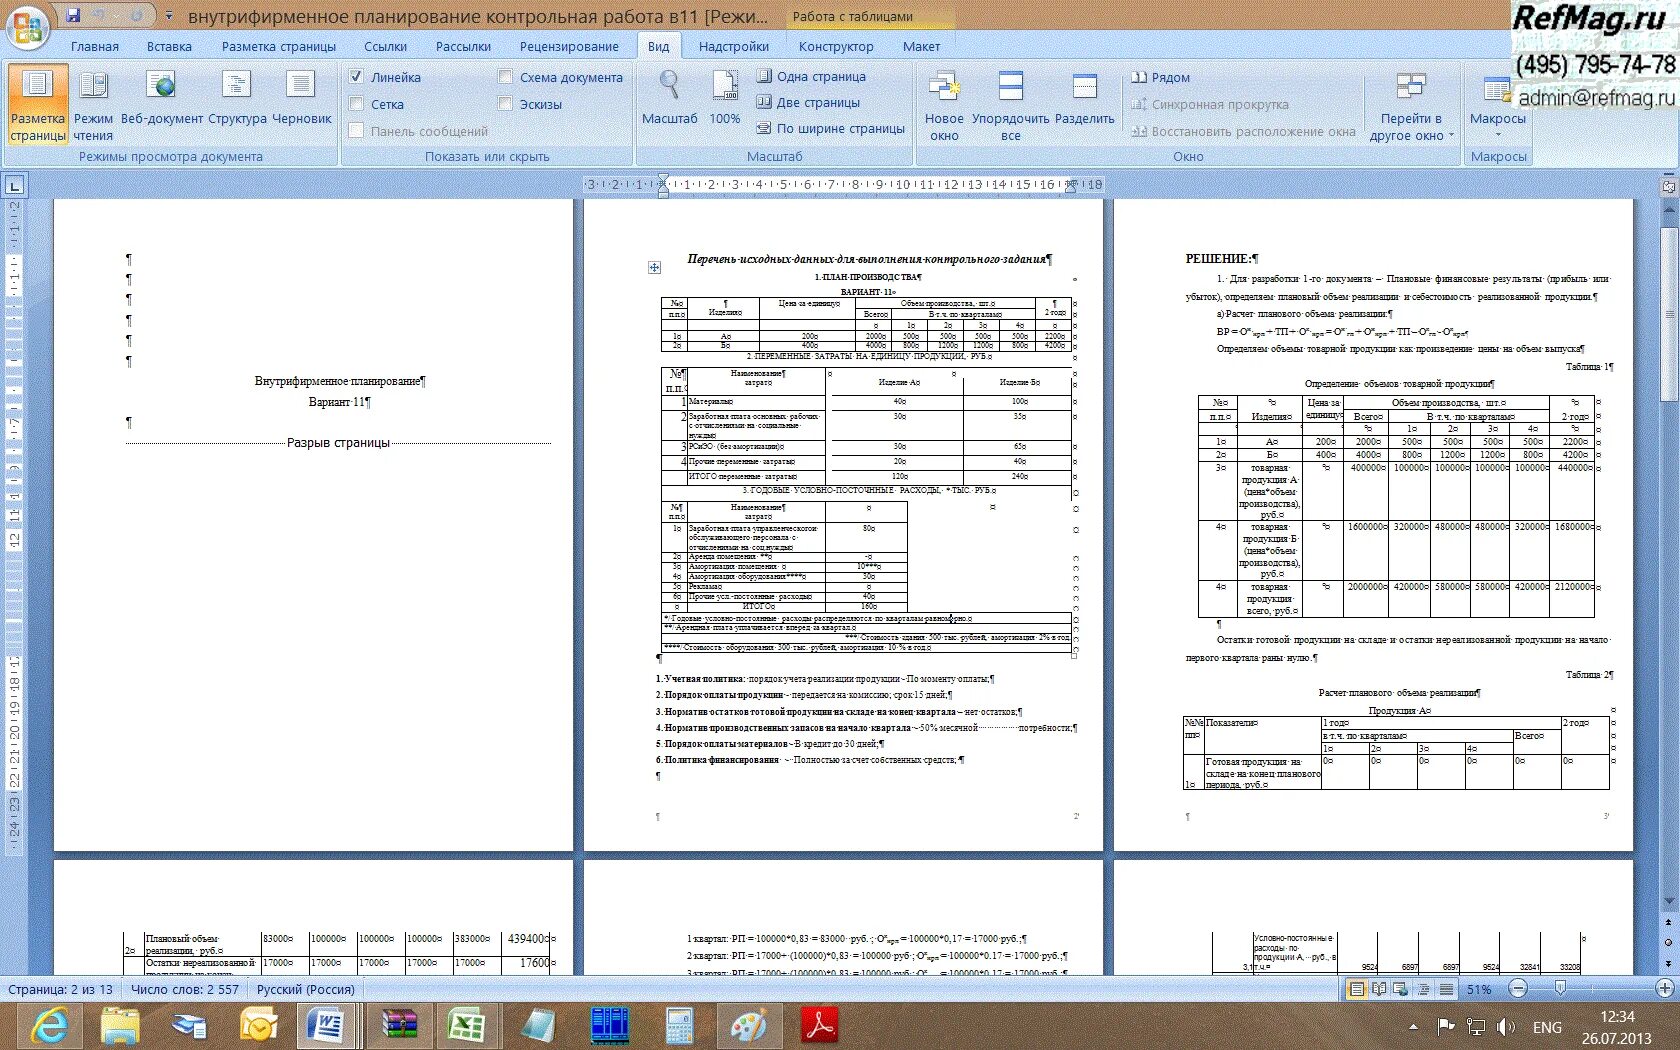Show hidden icons in the system tray
1680x1050 pixels.
[1413, 1027]
